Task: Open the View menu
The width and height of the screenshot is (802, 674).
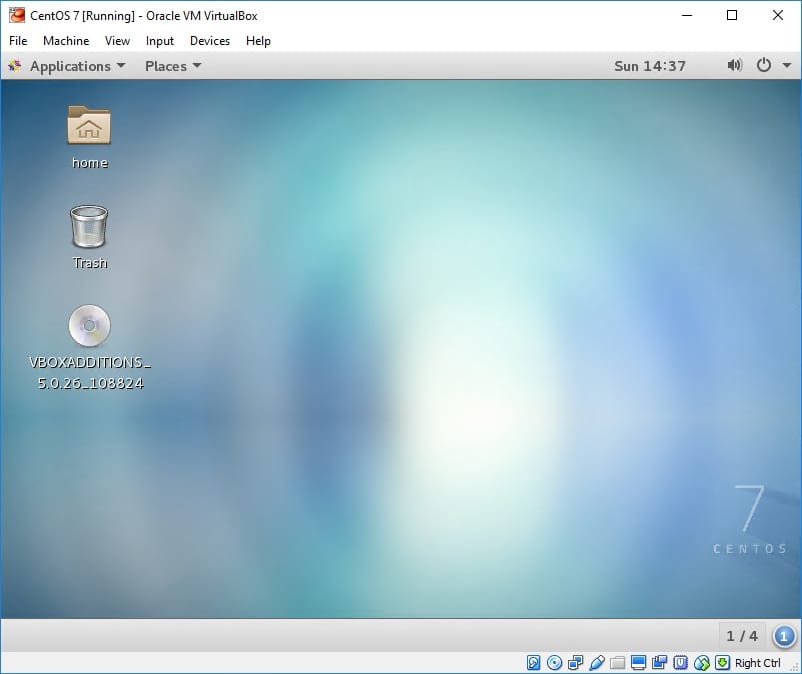Action: tap(117, 41)
